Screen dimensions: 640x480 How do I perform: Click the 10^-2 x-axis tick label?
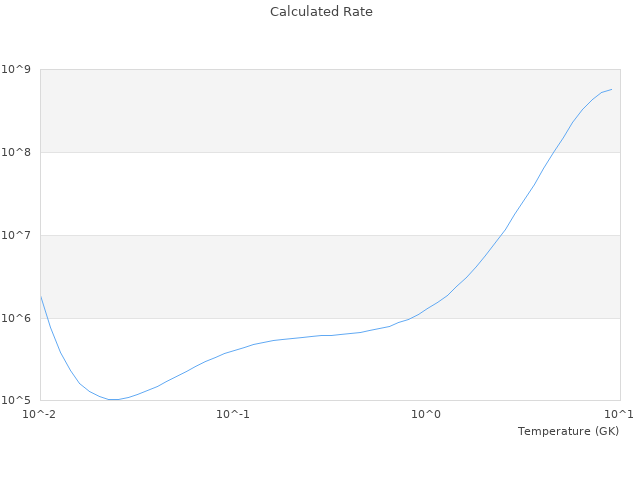pos(40,414)
